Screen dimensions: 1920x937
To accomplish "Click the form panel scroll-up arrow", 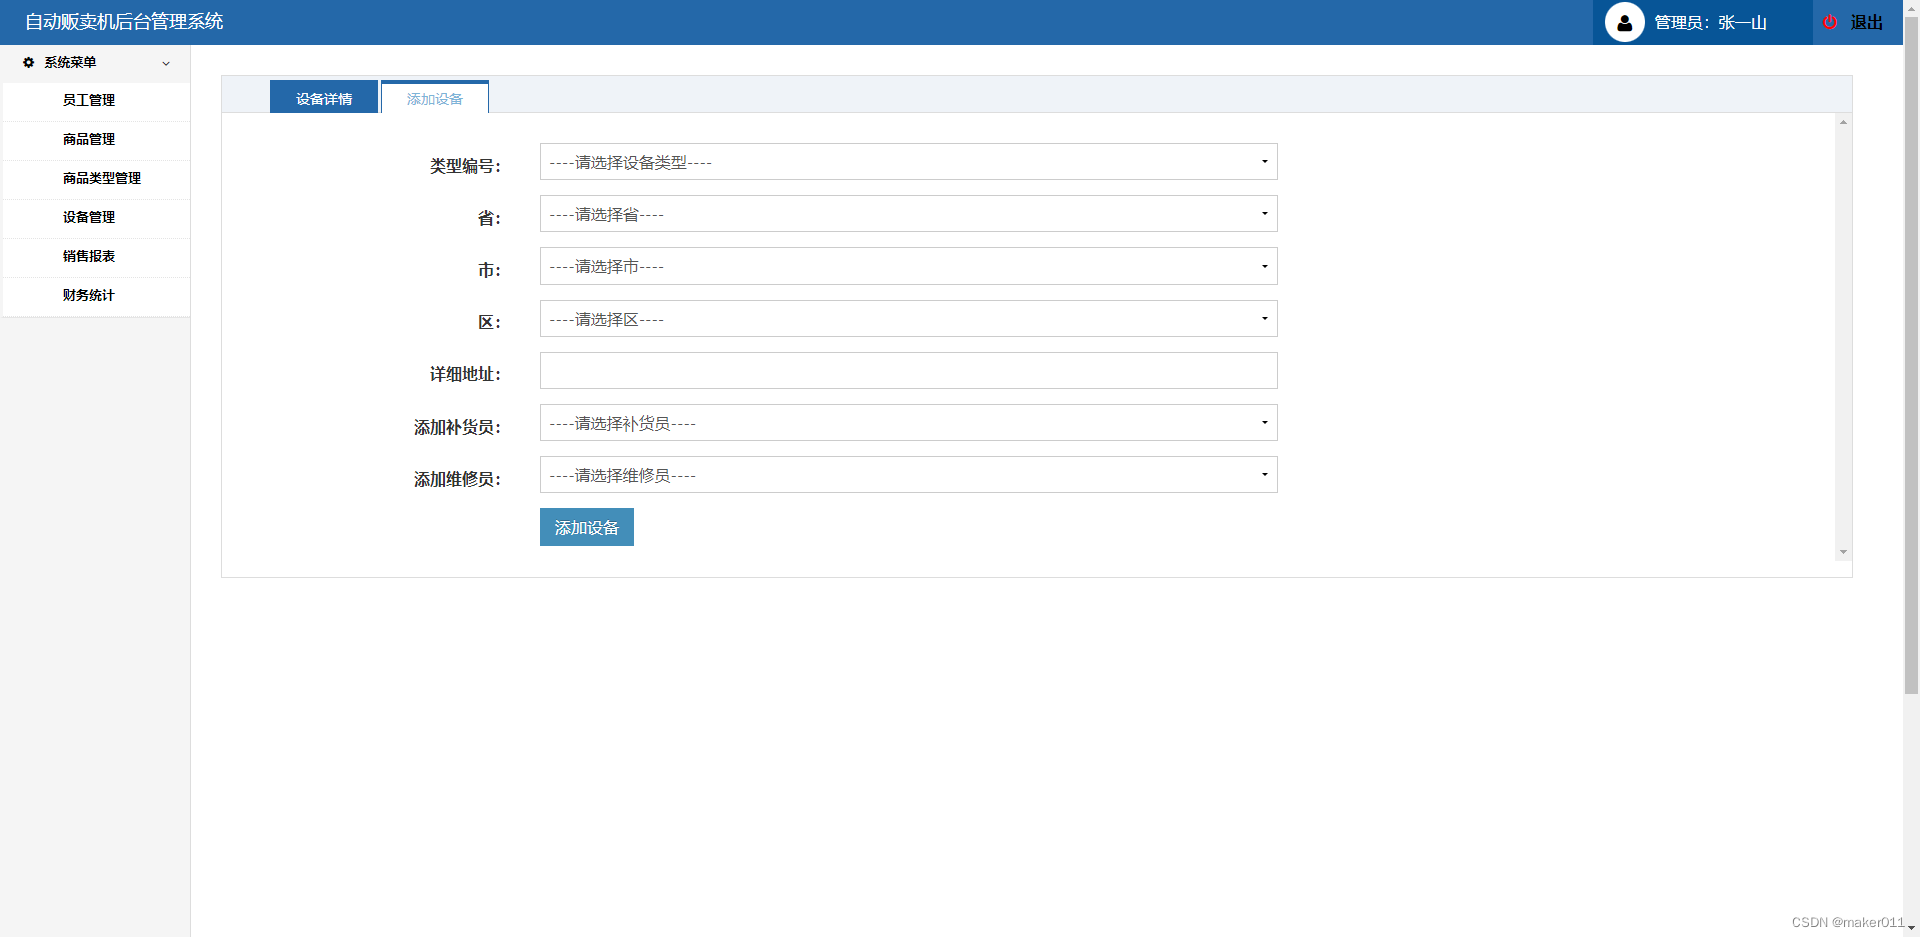I will point(1843,122).
